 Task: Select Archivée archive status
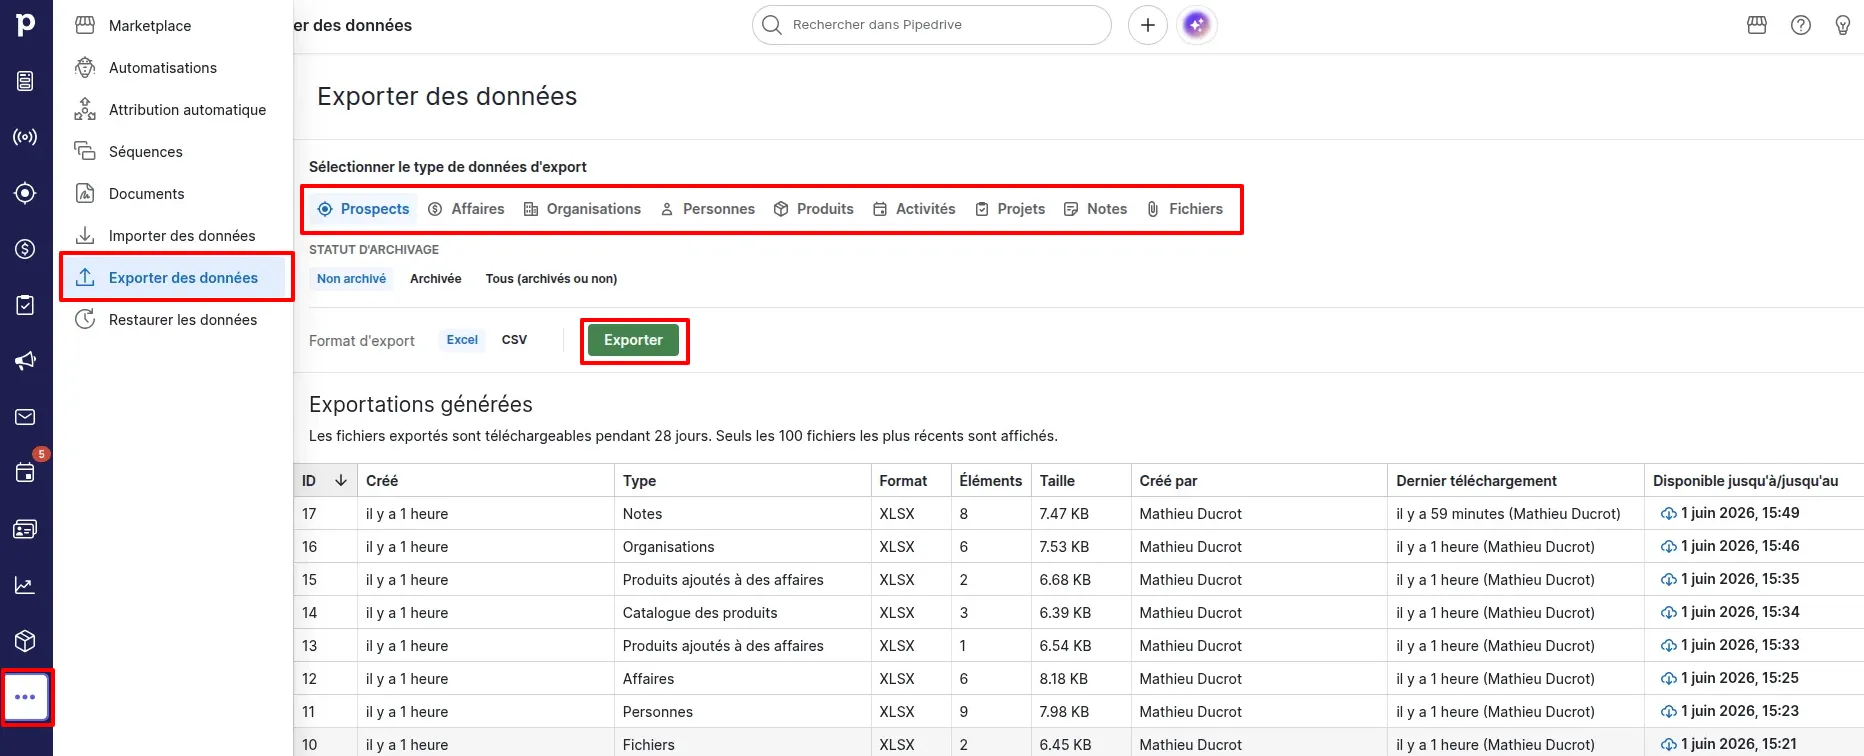(436, 279)
